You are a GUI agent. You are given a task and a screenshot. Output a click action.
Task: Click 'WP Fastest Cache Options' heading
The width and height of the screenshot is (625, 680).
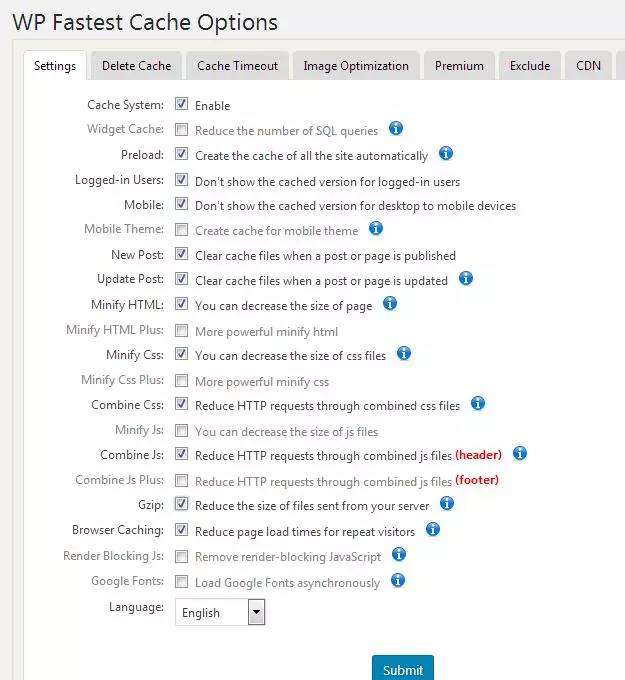145,22
